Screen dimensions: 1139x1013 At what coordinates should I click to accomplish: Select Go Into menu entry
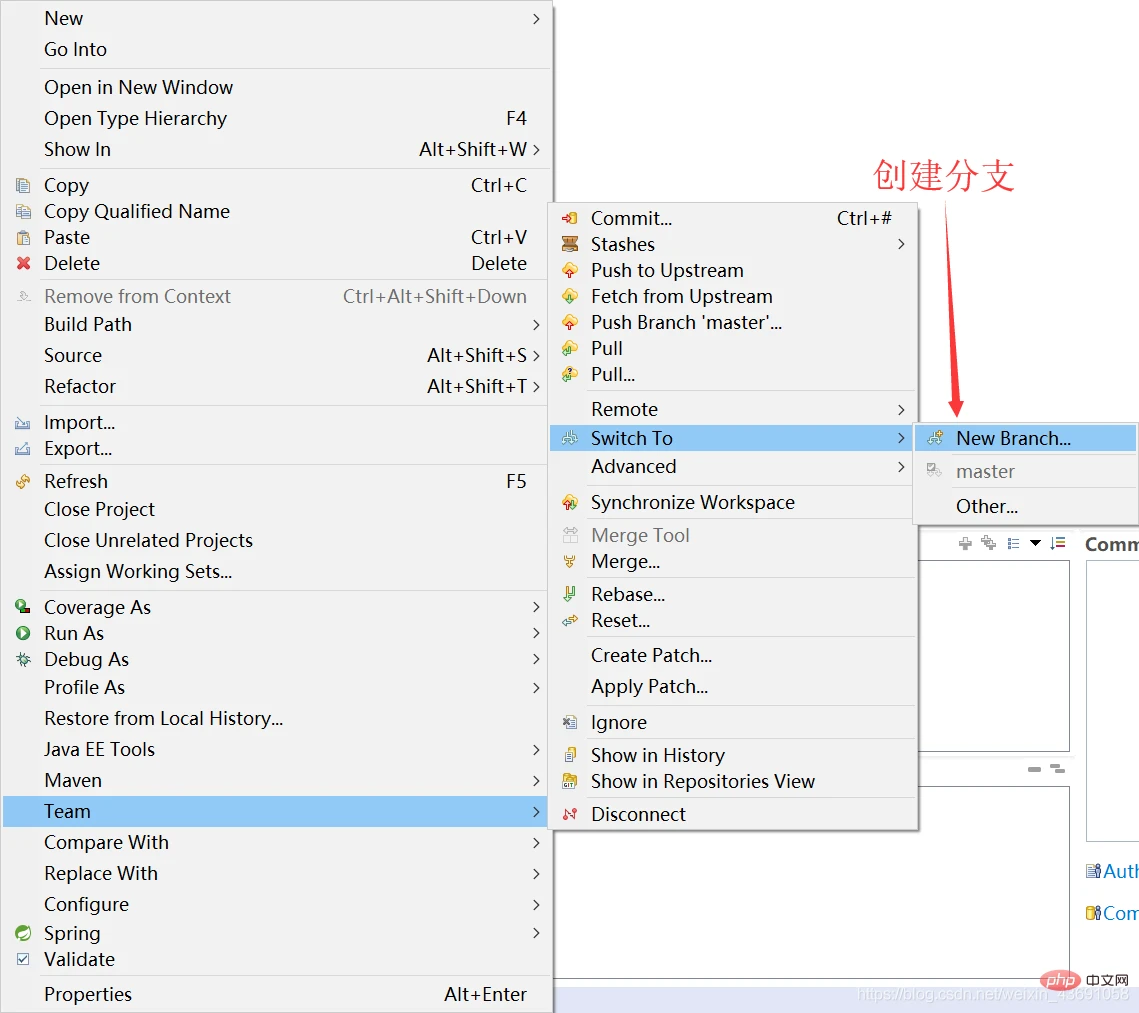coord(75,49)
